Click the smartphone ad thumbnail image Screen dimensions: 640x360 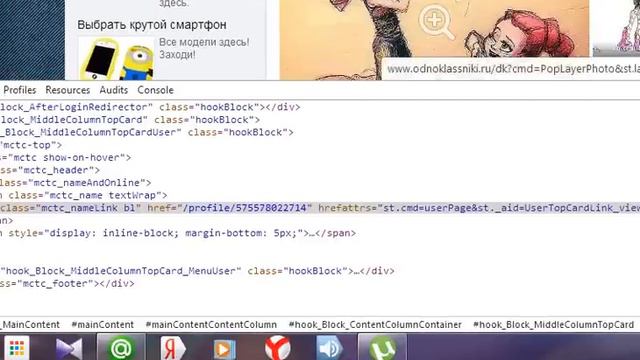tap(117, 58)
